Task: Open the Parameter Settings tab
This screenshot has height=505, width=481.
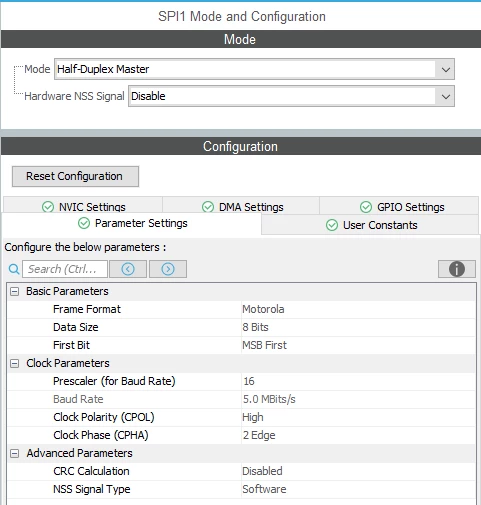Action: click(x=132, y=223)
